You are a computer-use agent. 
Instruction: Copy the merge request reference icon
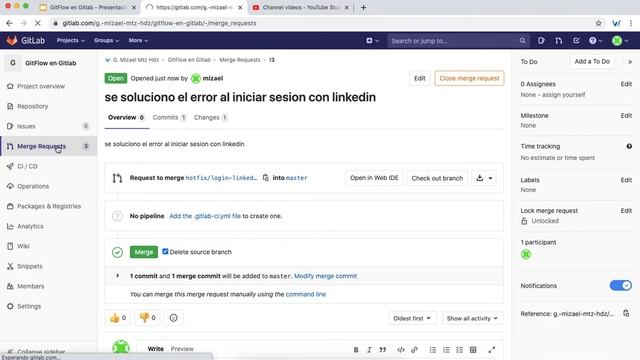(x=626, y=313)
